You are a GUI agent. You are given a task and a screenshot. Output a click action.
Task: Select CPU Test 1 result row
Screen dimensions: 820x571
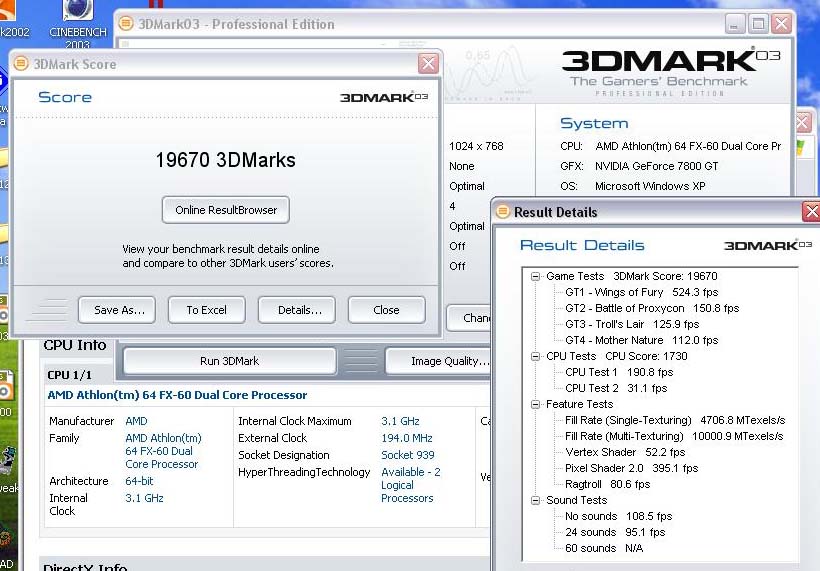619,372
